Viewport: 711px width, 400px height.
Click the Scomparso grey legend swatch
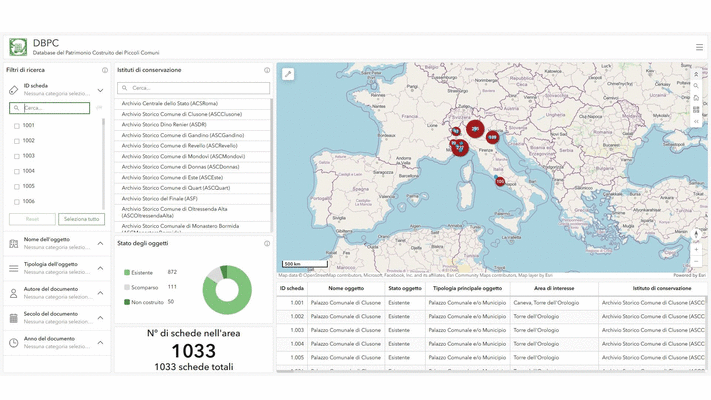point(127,287)
